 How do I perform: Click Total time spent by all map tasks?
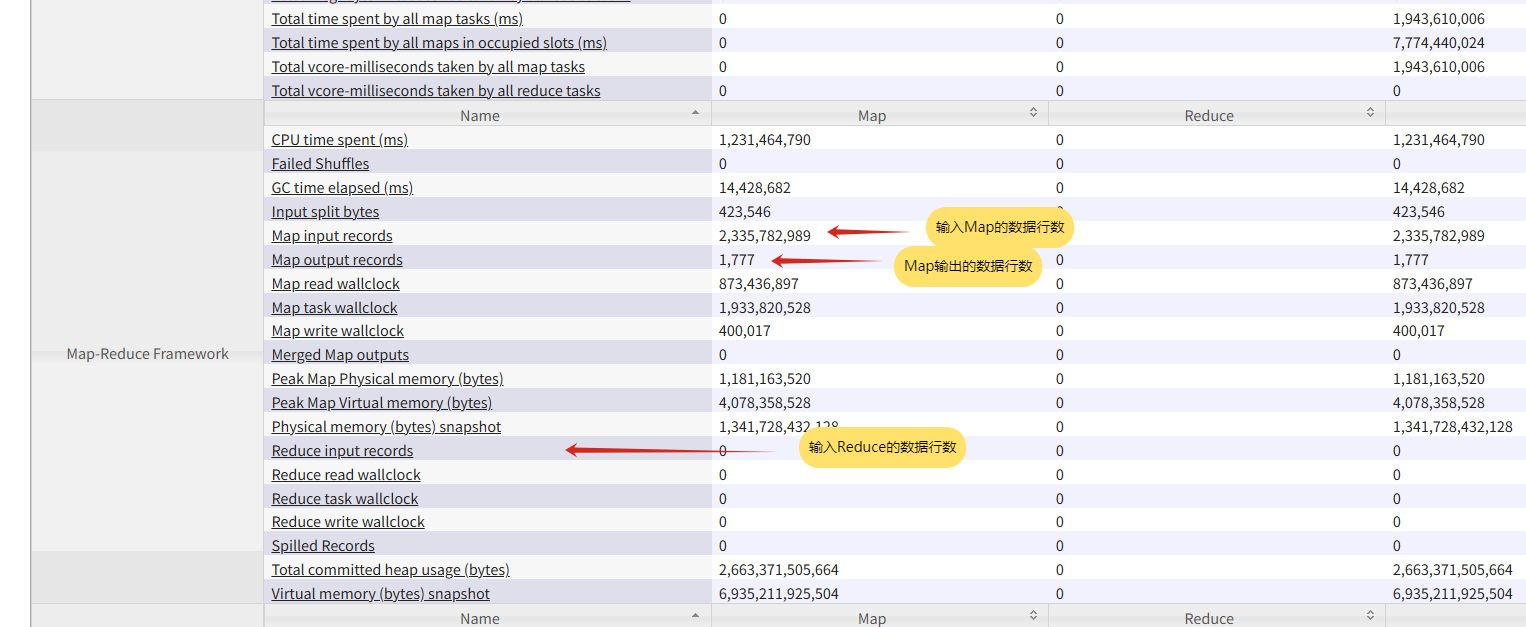click(x=397, y=19)
